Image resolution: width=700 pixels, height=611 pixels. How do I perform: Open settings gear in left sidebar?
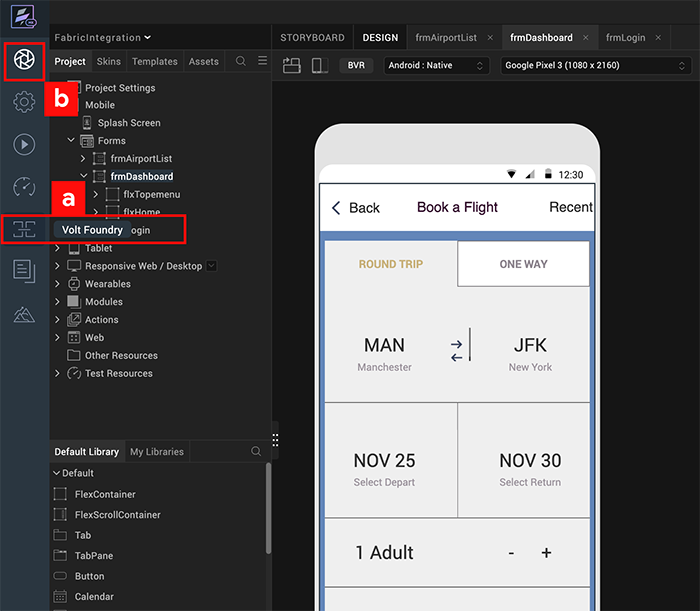24,102
